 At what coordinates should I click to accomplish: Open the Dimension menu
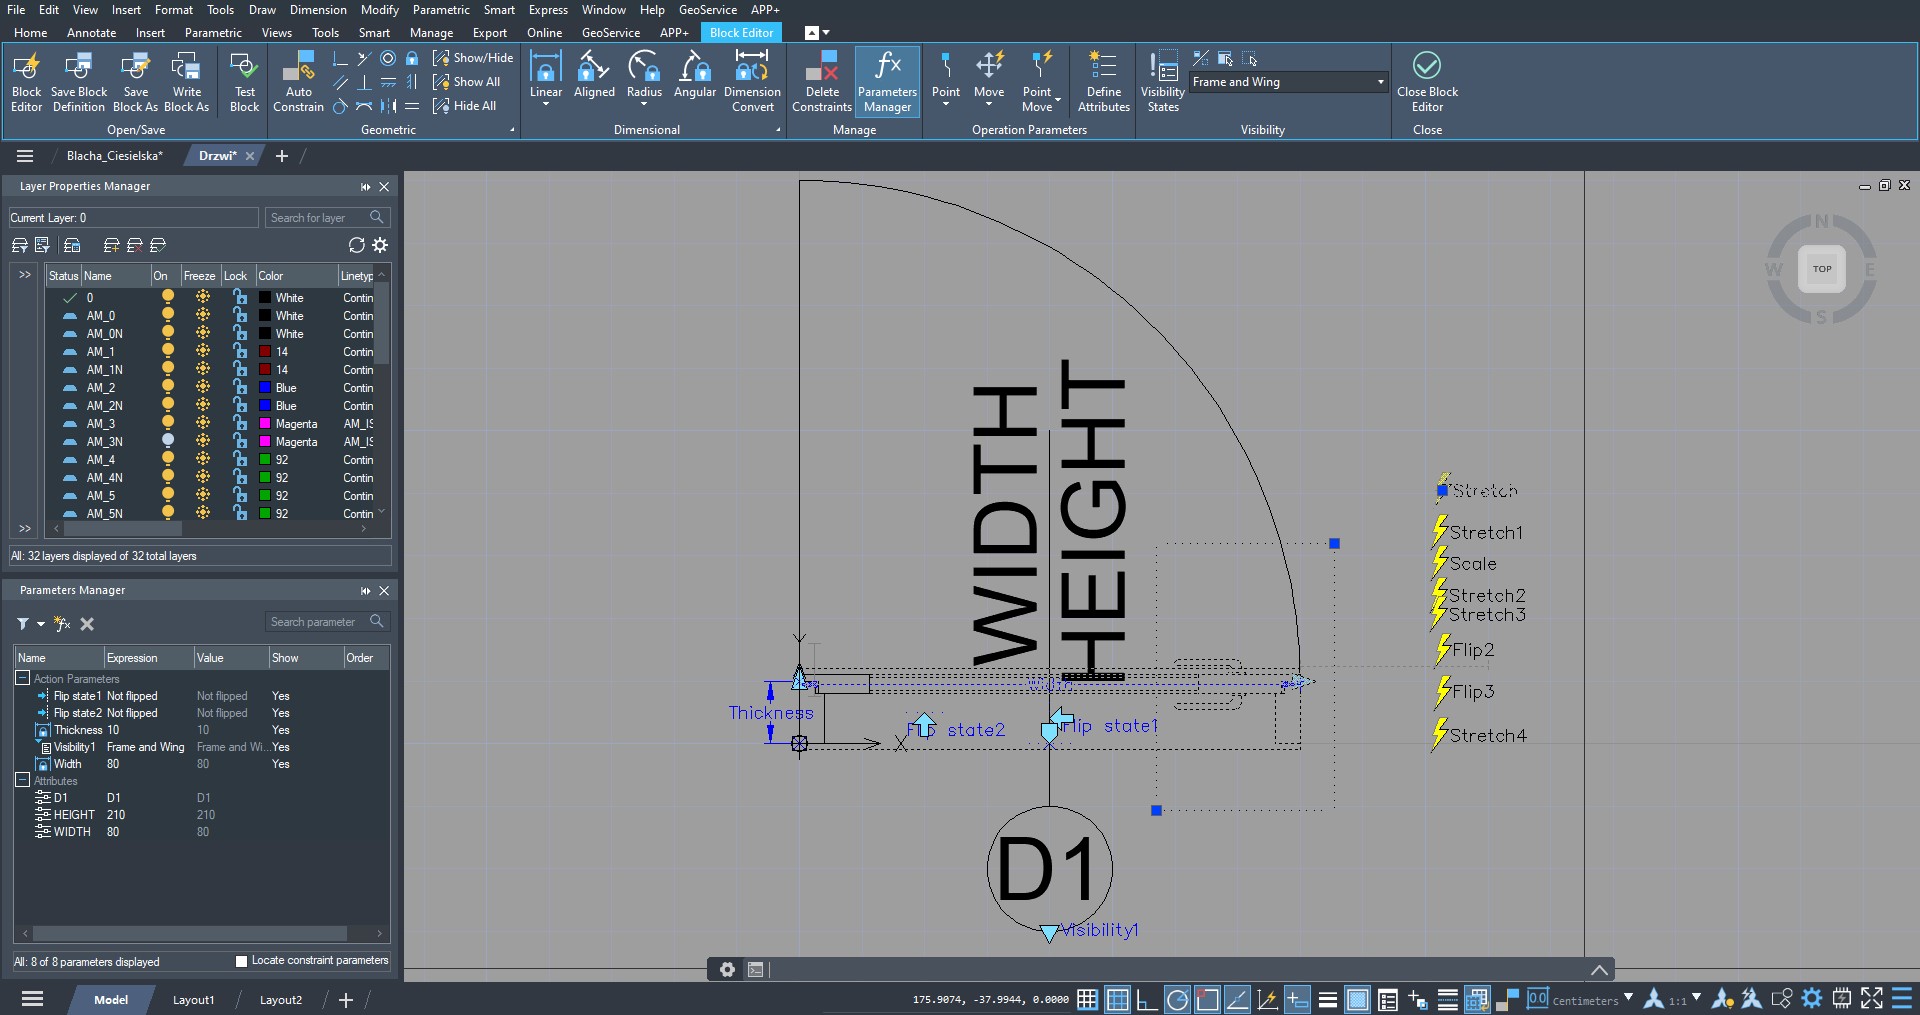pos(318,10)
